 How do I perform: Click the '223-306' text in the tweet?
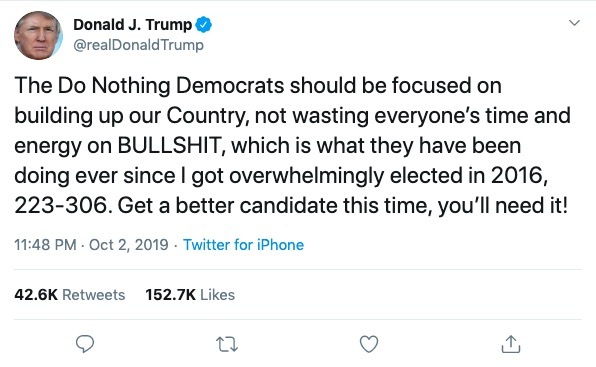61,206
